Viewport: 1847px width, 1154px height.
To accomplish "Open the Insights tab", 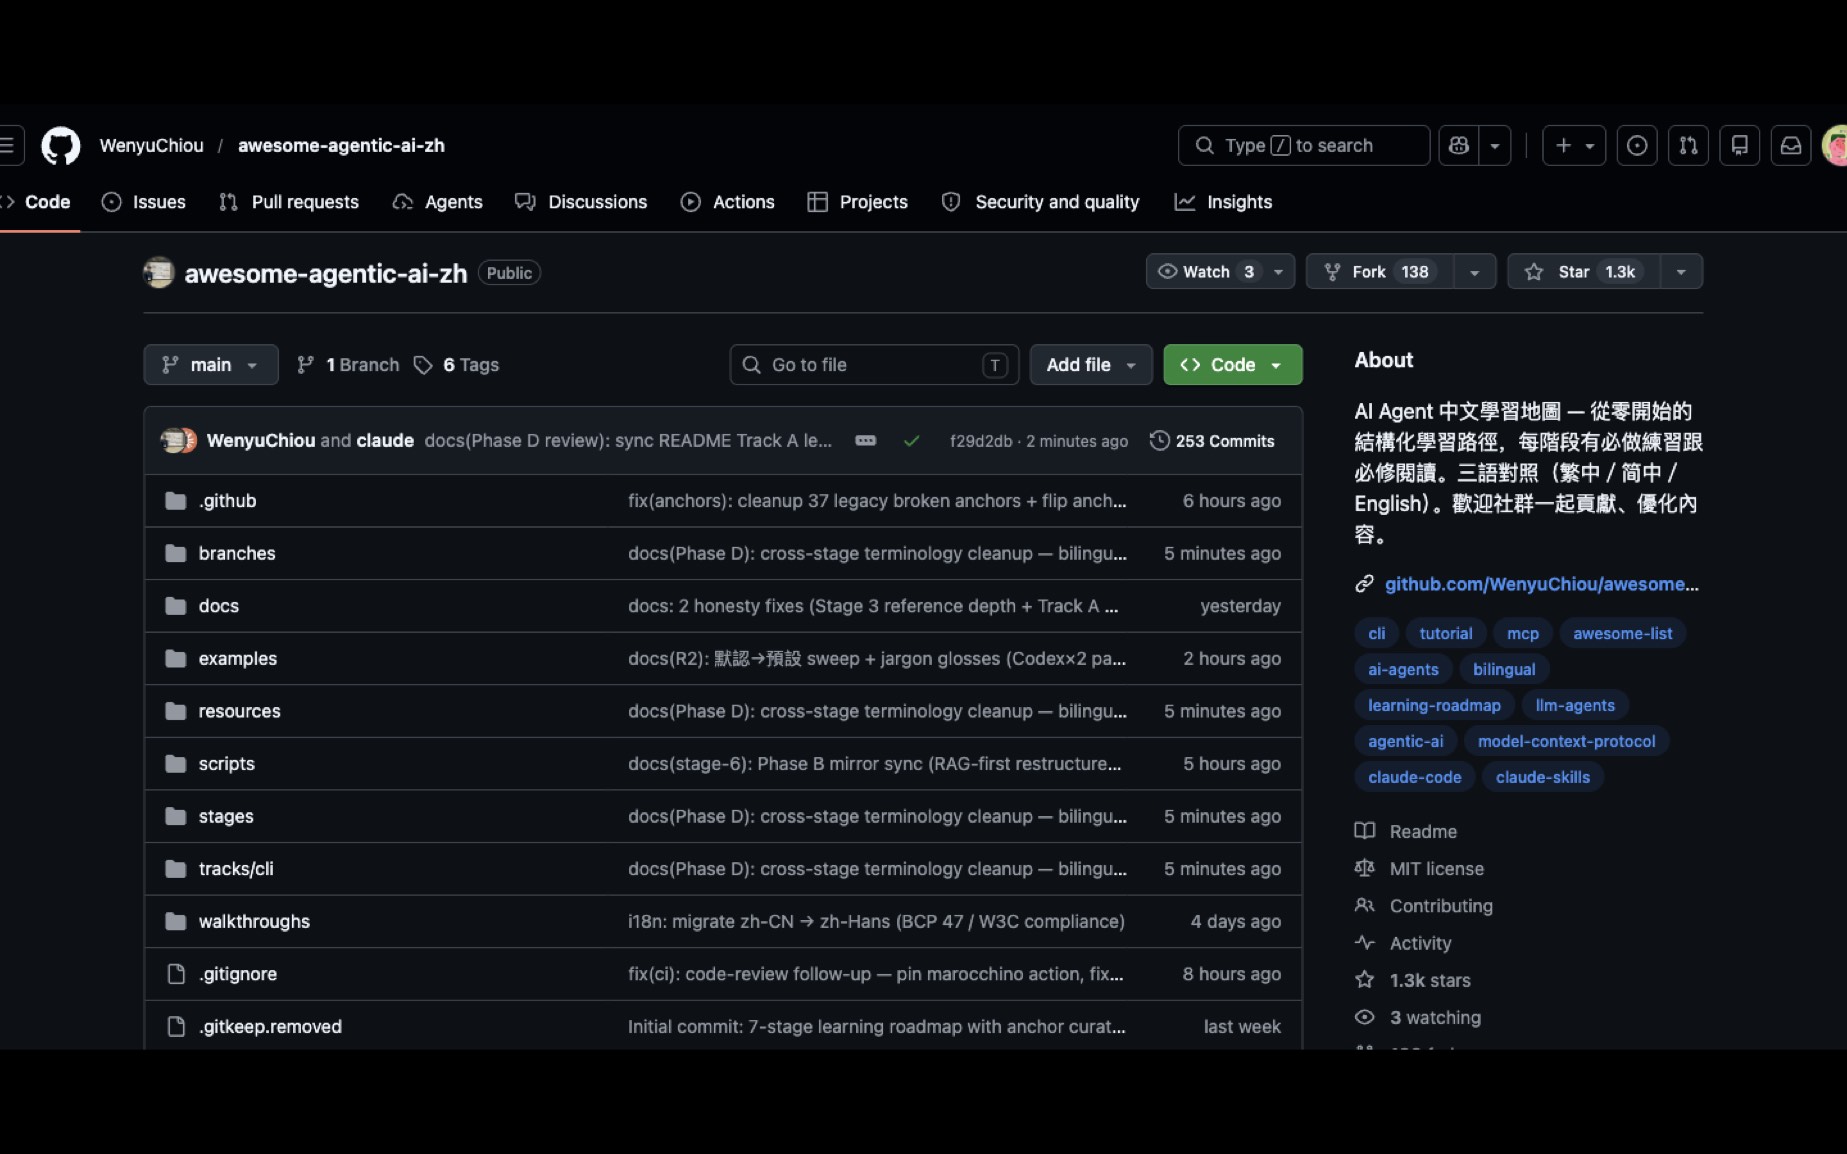I will (1223, 202).
